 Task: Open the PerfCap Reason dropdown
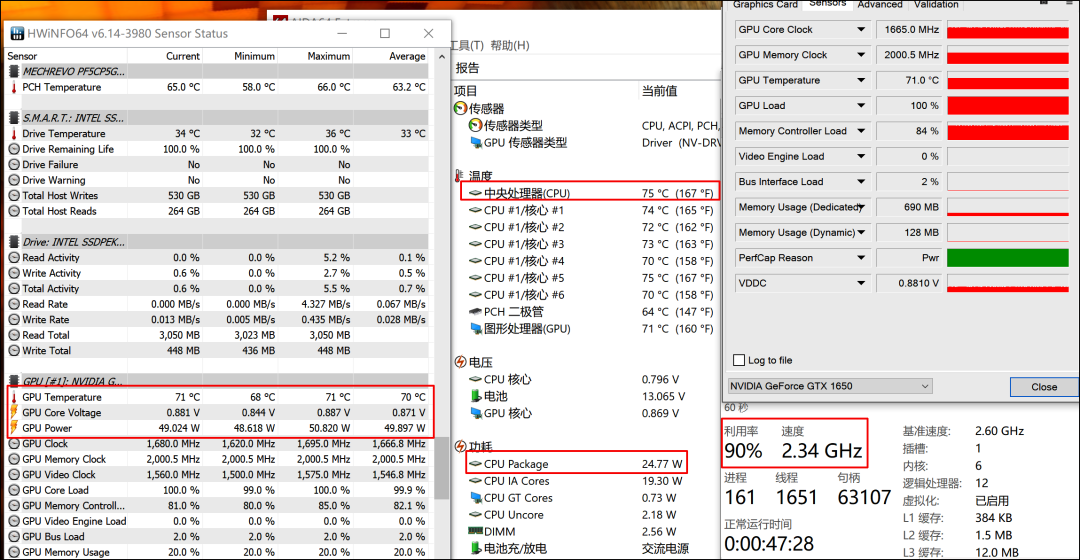861,258
